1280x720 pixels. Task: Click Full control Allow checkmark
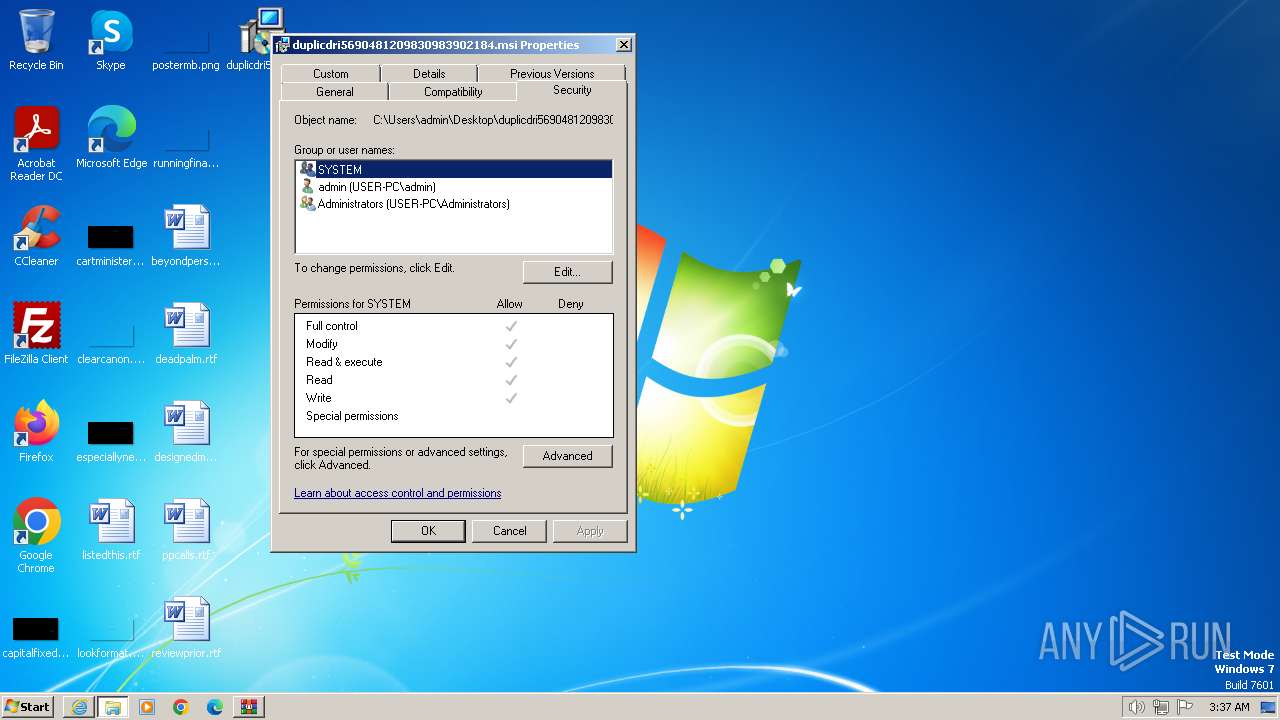pos(511,326)
